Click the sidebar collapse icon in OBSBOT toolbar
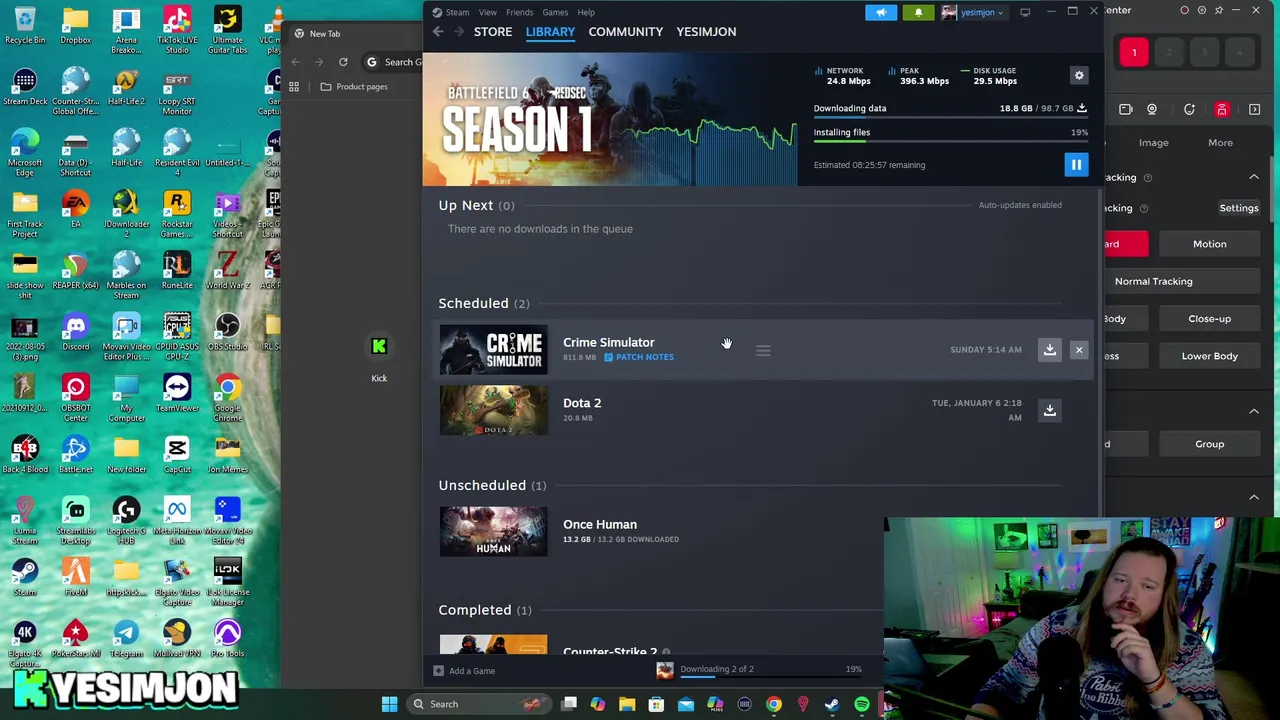The image size is (1280, 720). pos(1254,109)
